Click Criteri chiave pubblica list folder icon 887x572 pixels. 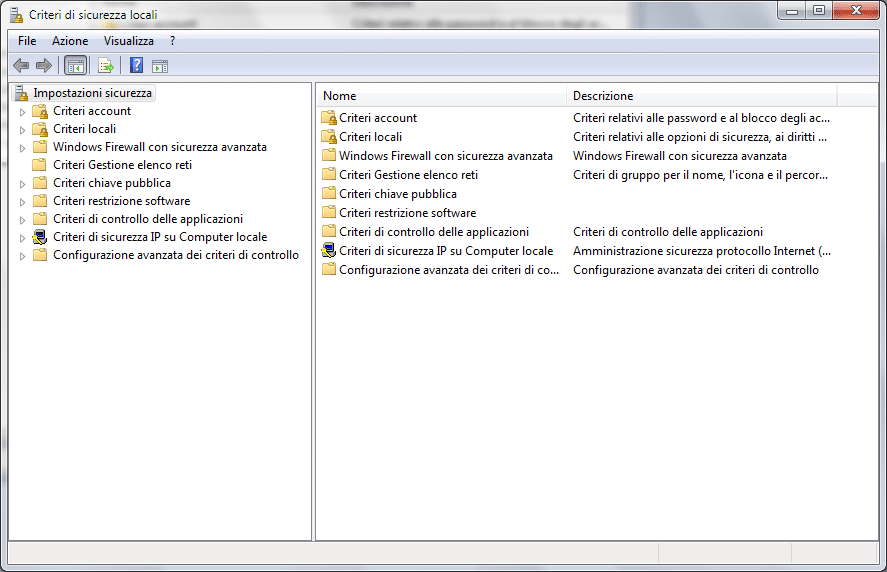tap(329, 193)
